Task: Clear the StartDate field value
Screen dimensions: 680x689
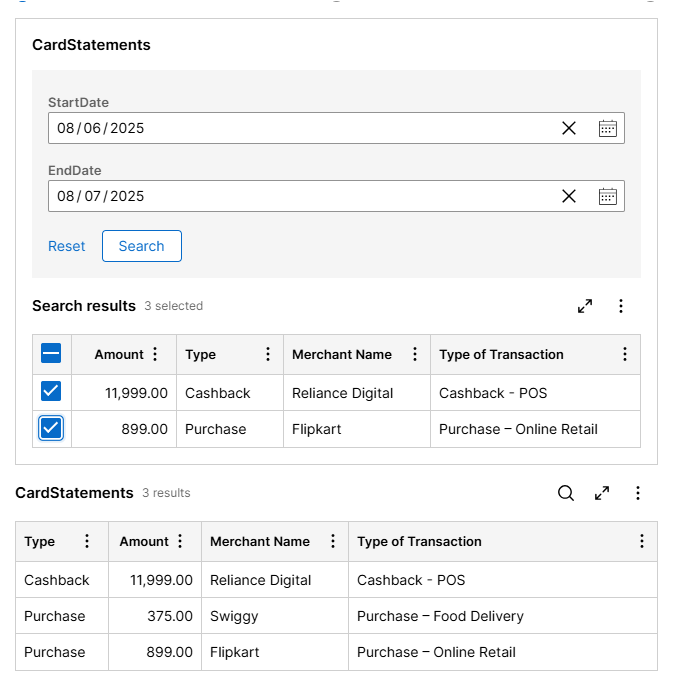Action: click(568, 128)
